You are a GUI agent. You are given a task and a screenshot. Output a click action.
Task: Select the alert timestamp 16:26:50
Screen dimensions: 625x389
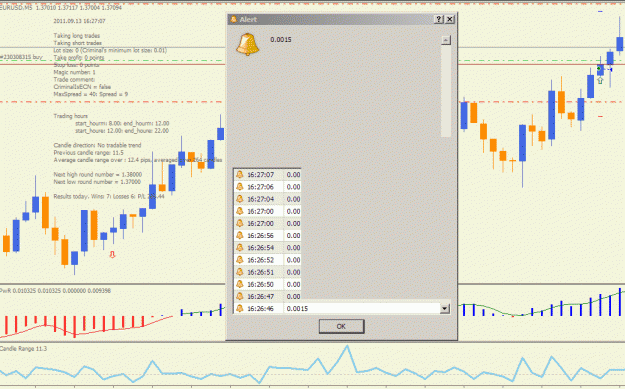tap(261, 284)
